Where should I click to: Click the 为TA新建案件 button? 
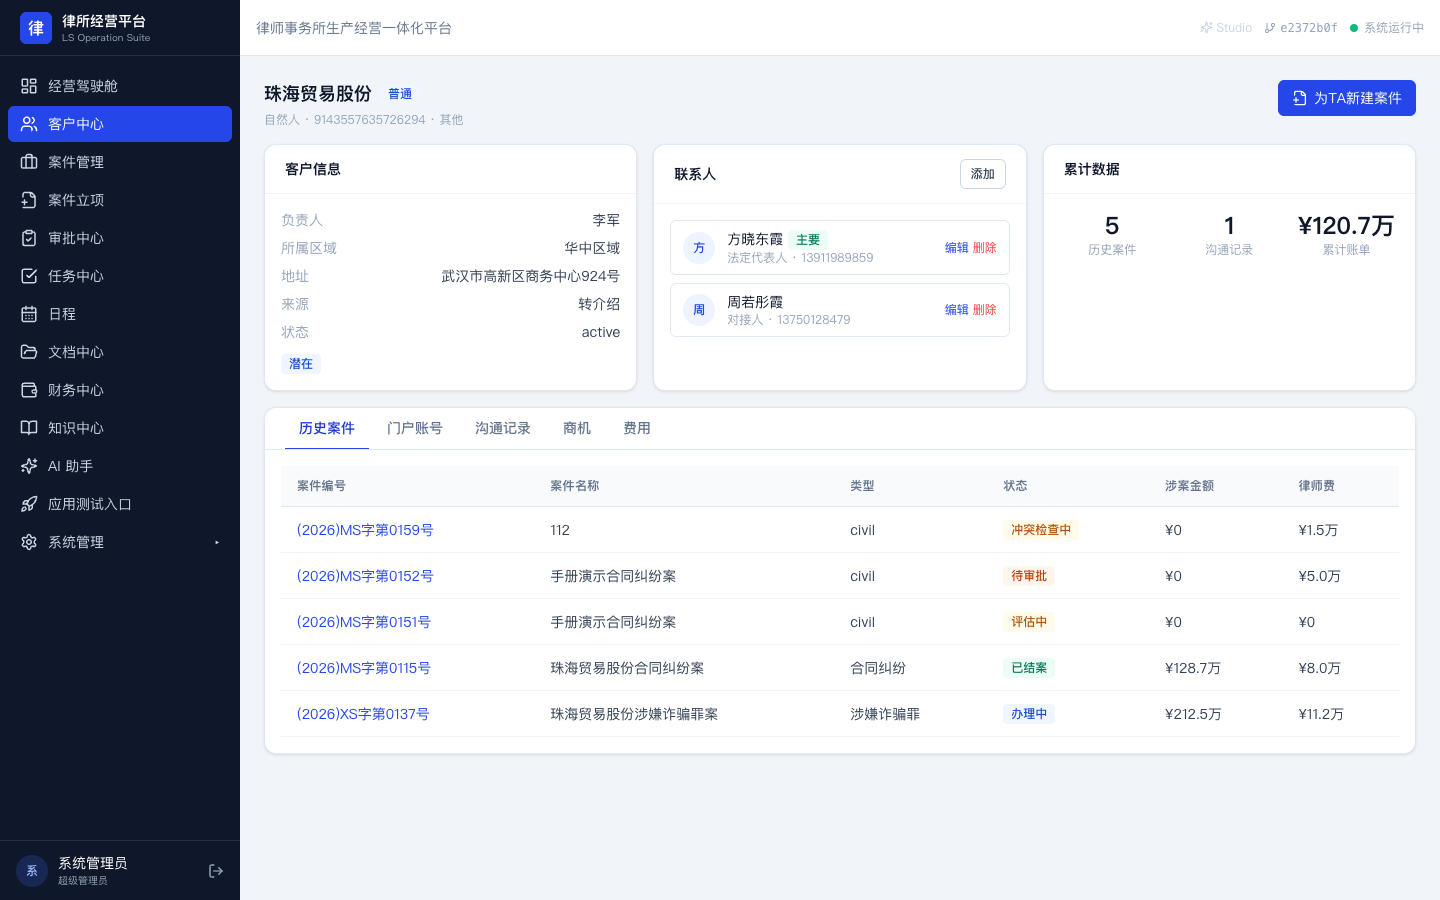pos(1347,98)
